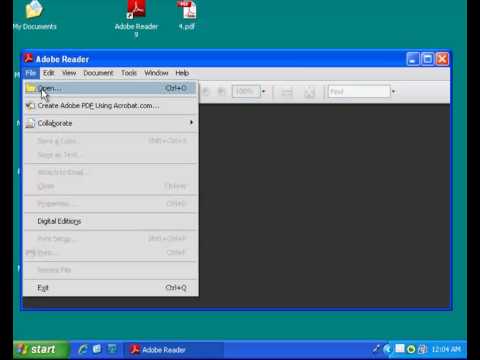Click the Collaborate icon
The height and width of the screenshot is (360, 480).
(30, 123)
